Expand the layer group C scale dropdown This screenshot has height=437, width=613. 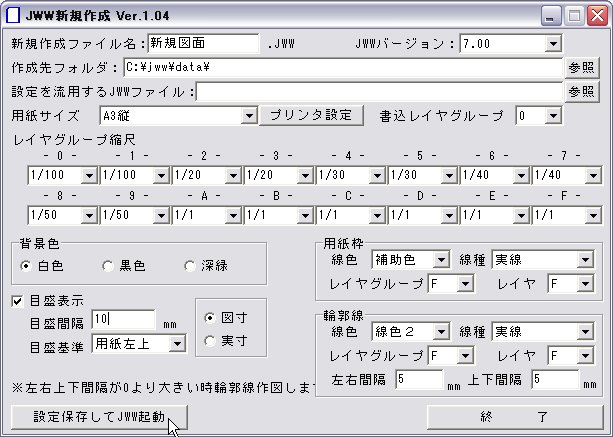pyautogui.click(x=377, y=215)
